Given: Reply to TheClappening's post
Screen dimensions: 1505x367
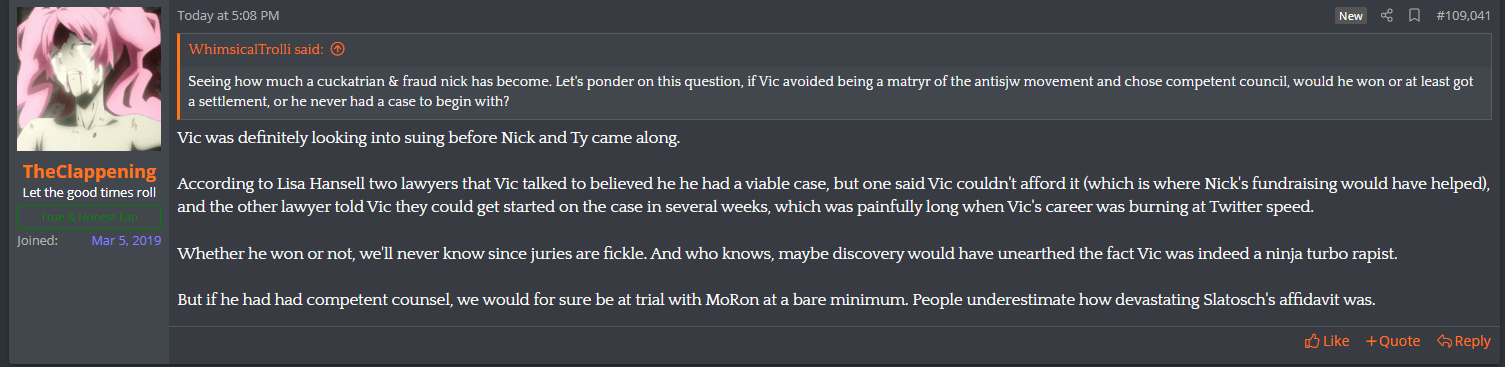Looking at the screenshot, I should 1464,341.
